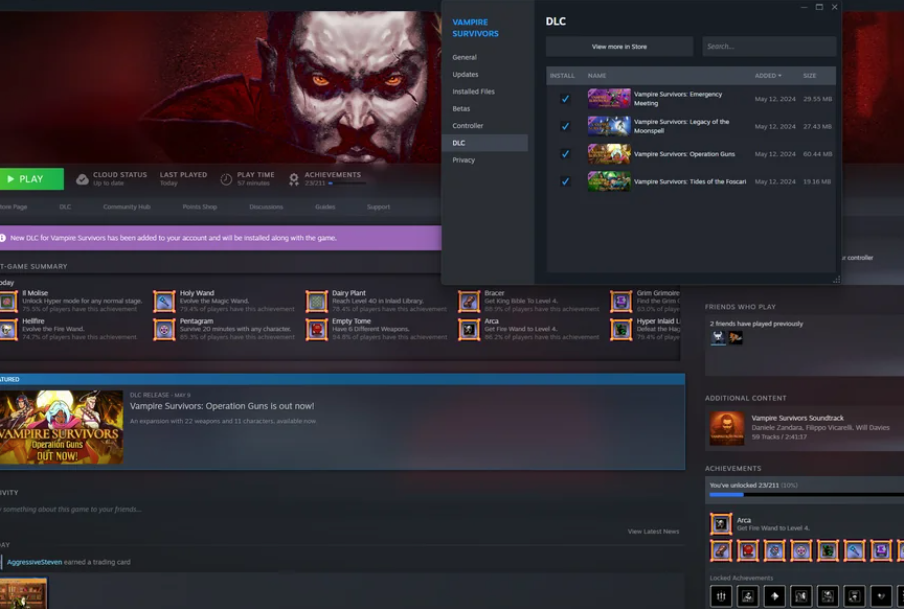Screen dimensions: 904x609
Task: Click AggressiveSteven username link
Action: (x=35, y=562)
